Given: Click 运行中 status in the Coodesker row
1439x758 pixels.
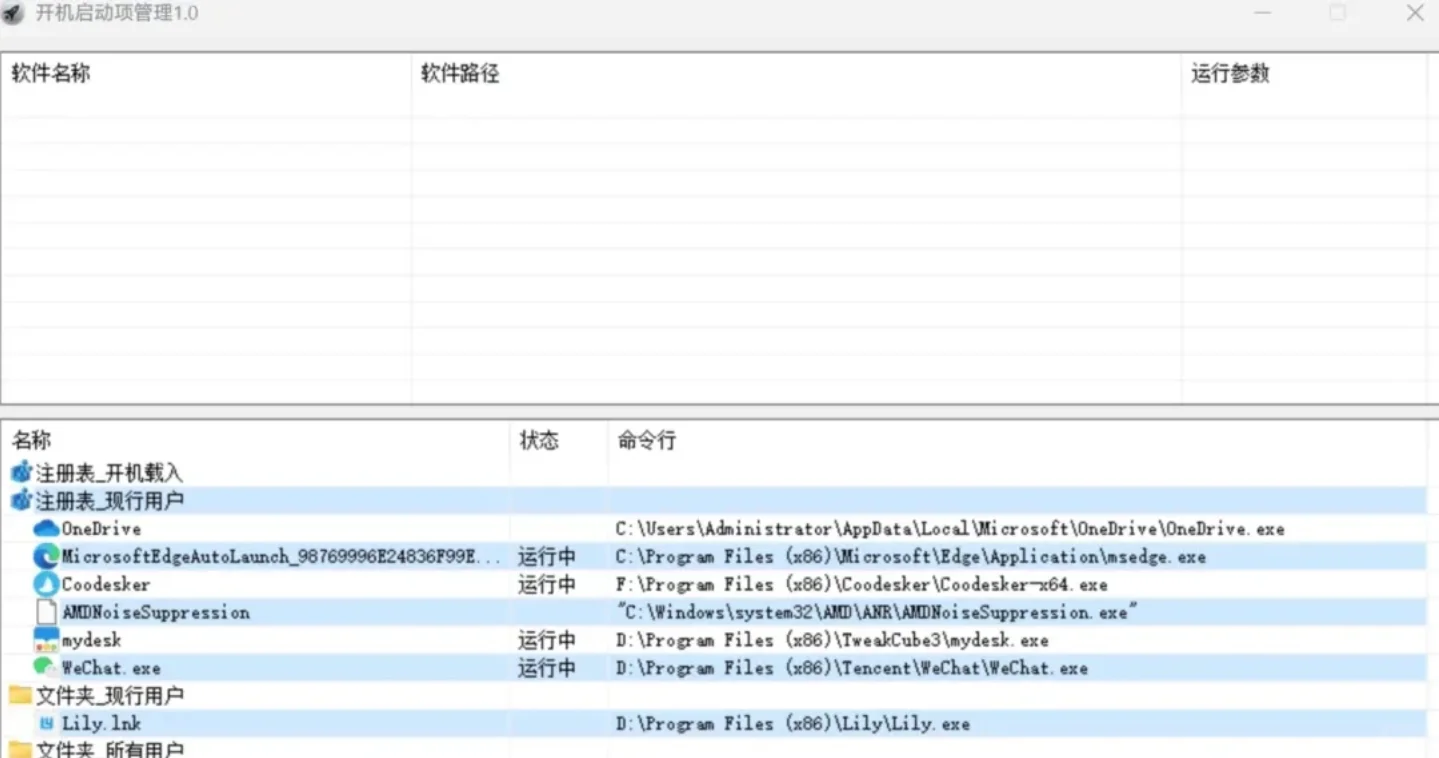Looking at the screenshot, I should coord(547,584).
